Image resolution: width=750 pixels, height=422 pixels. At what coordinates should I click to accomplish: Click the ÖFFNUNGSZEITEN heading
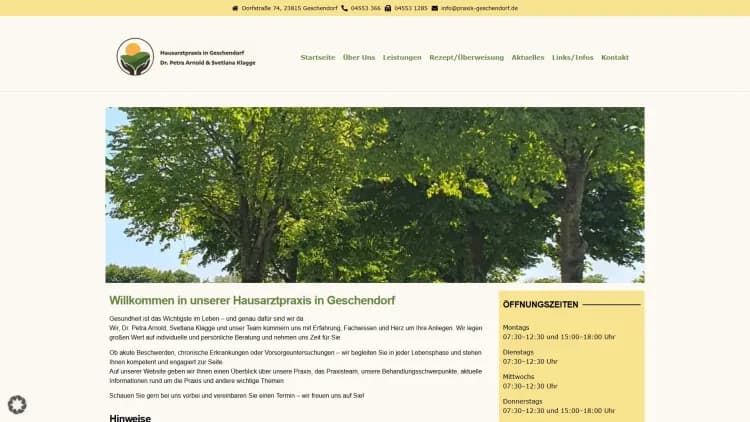coord(540,304)
